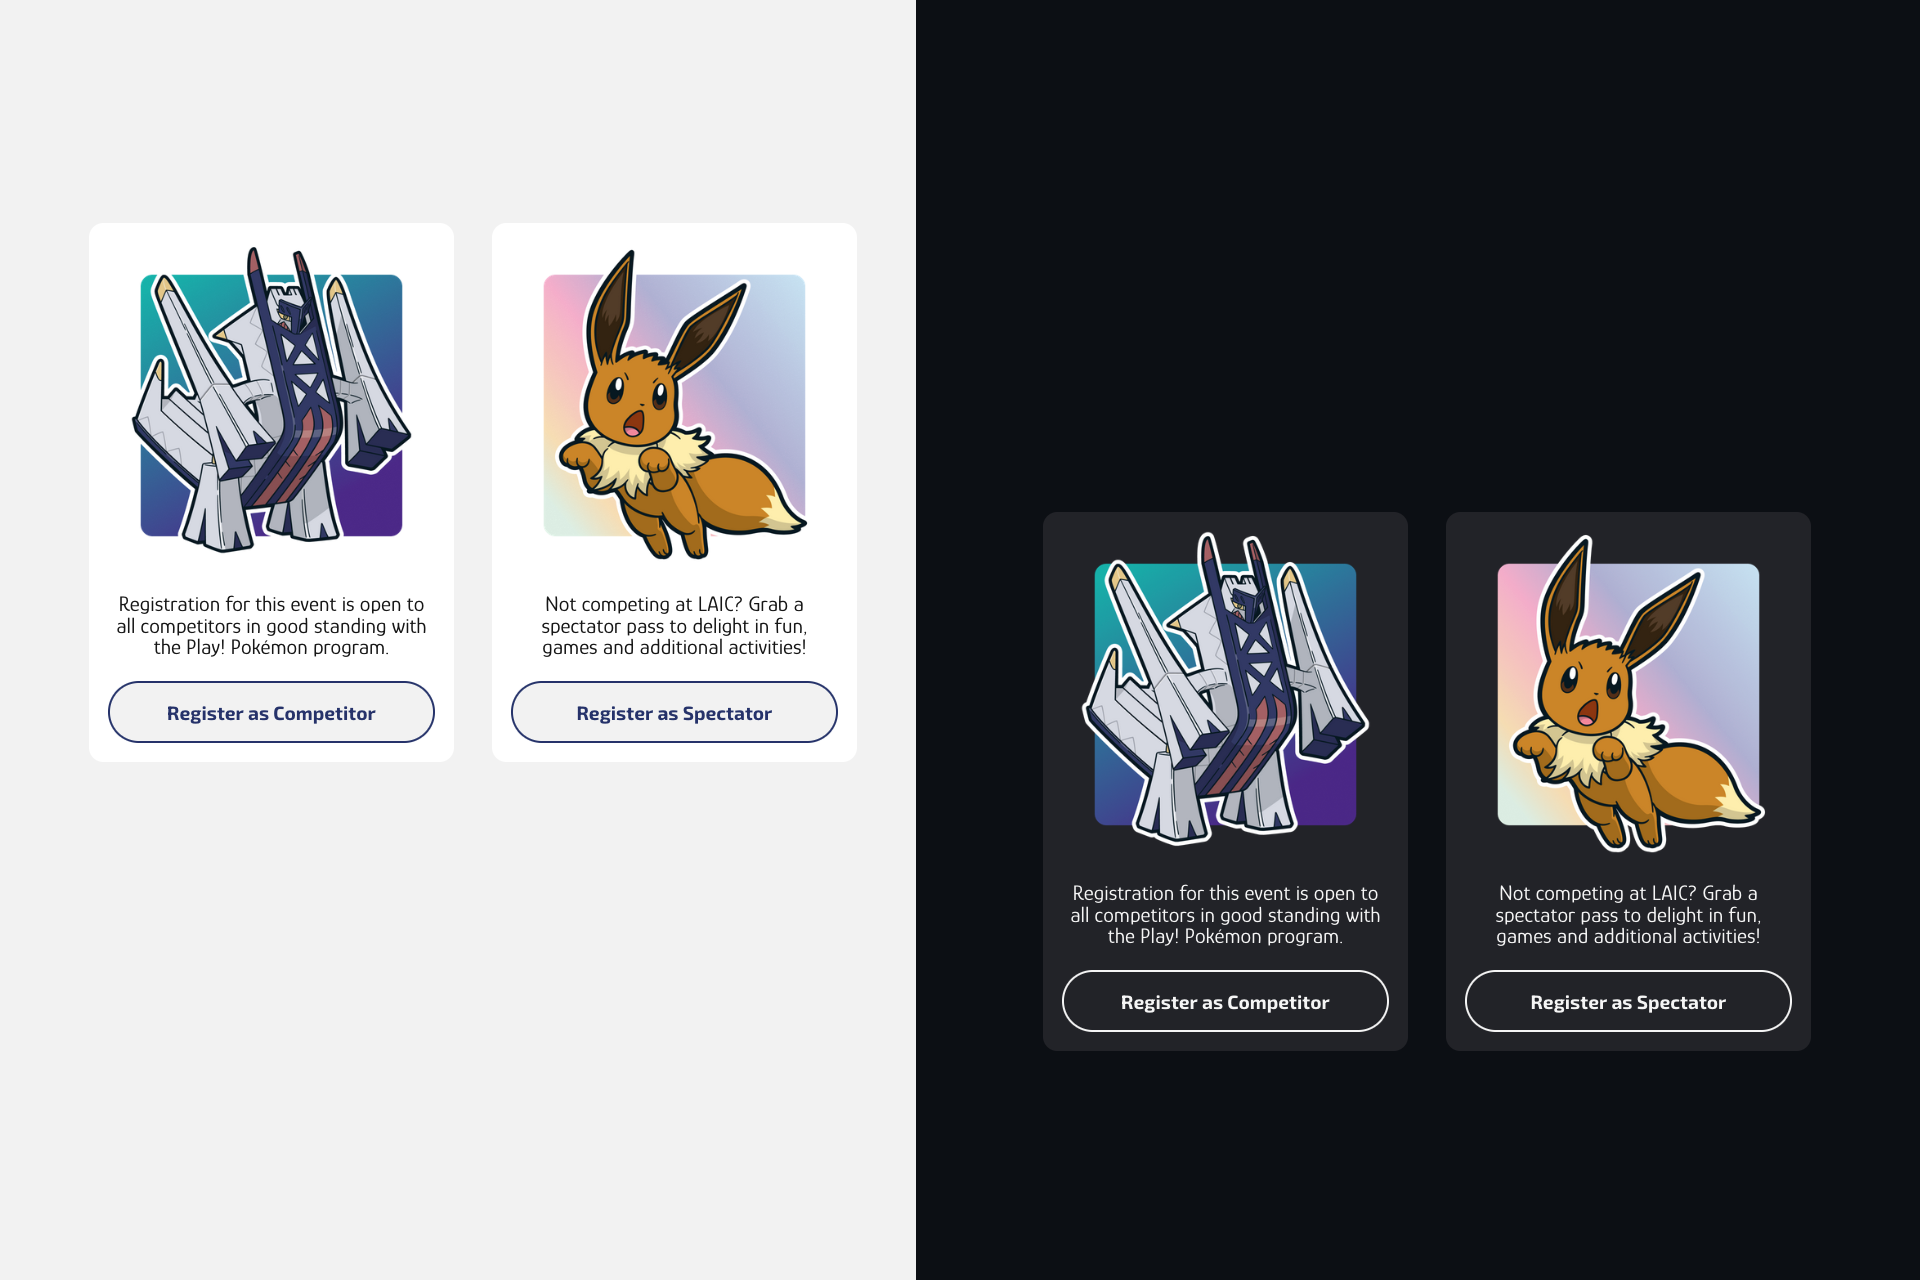Click the dark card text 'Registration for this event is open to'
The image size is (1920, 1280).
1225,893
